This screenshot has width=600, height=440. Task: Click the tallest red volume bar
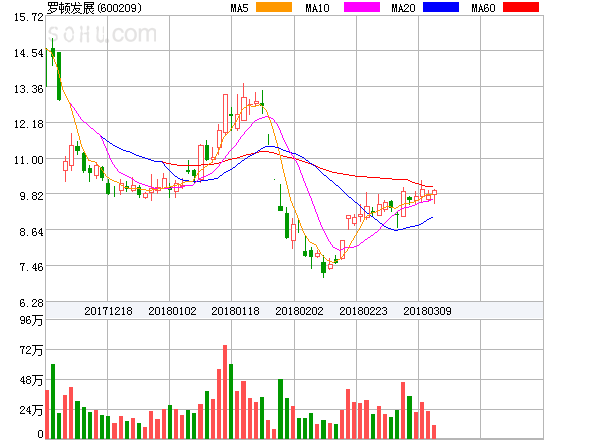tap(225, 392)
